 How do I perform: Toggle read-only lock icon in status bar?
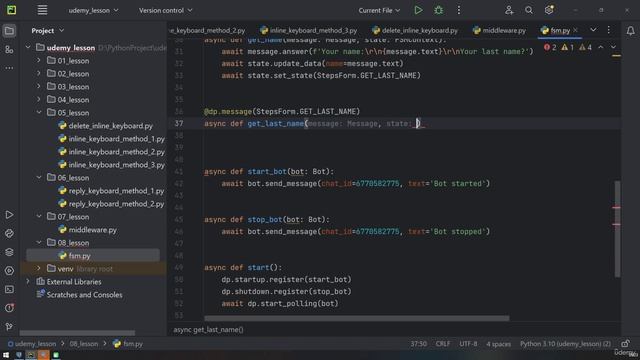pyautogui.click(x=626, y=344)
